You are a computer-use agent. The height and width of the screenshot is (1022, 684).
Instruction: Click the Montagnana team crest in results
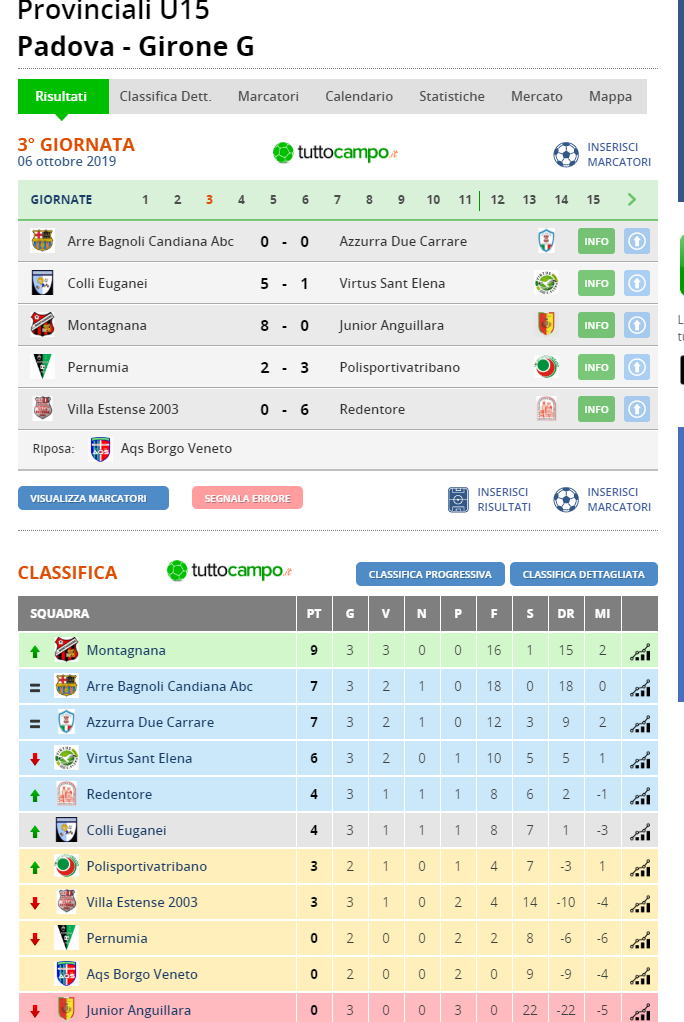[x=42, y=325]
